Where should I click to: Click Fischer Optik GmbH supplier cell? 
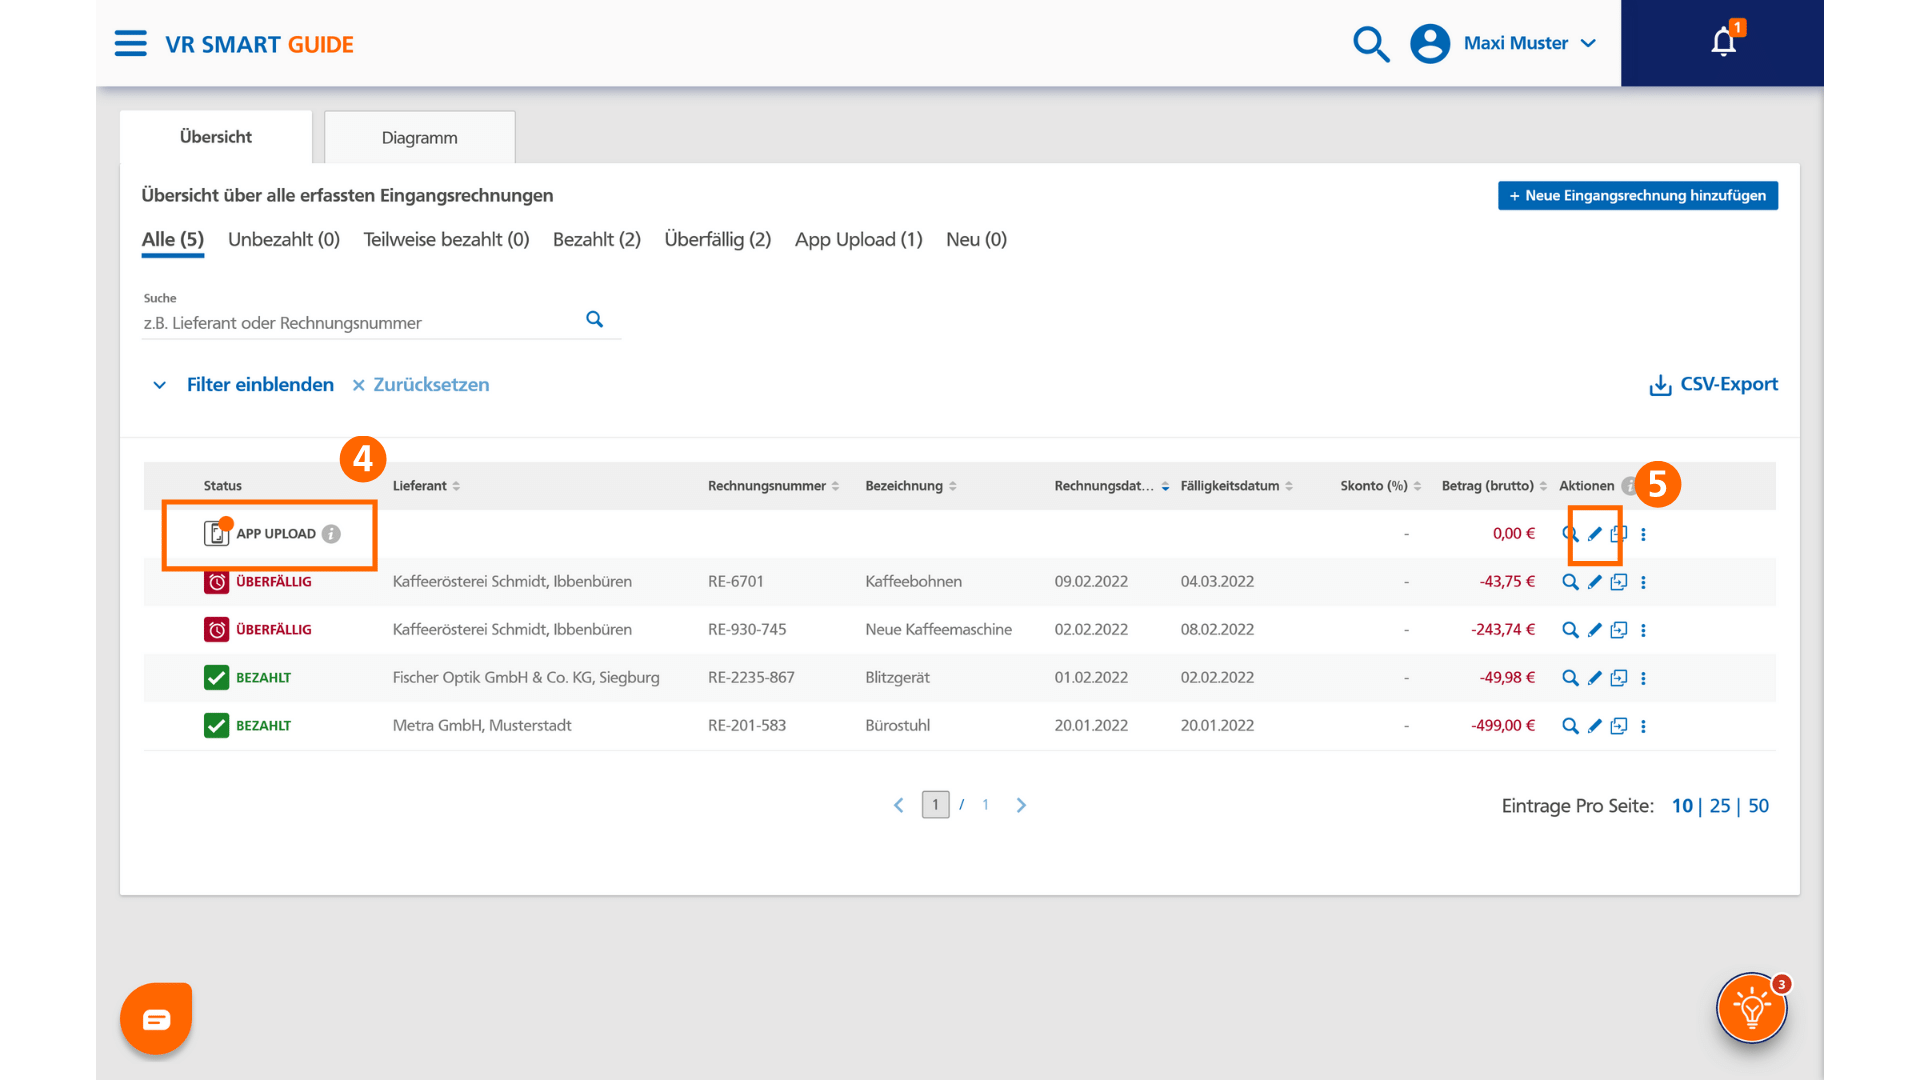[x=526, y=678]
